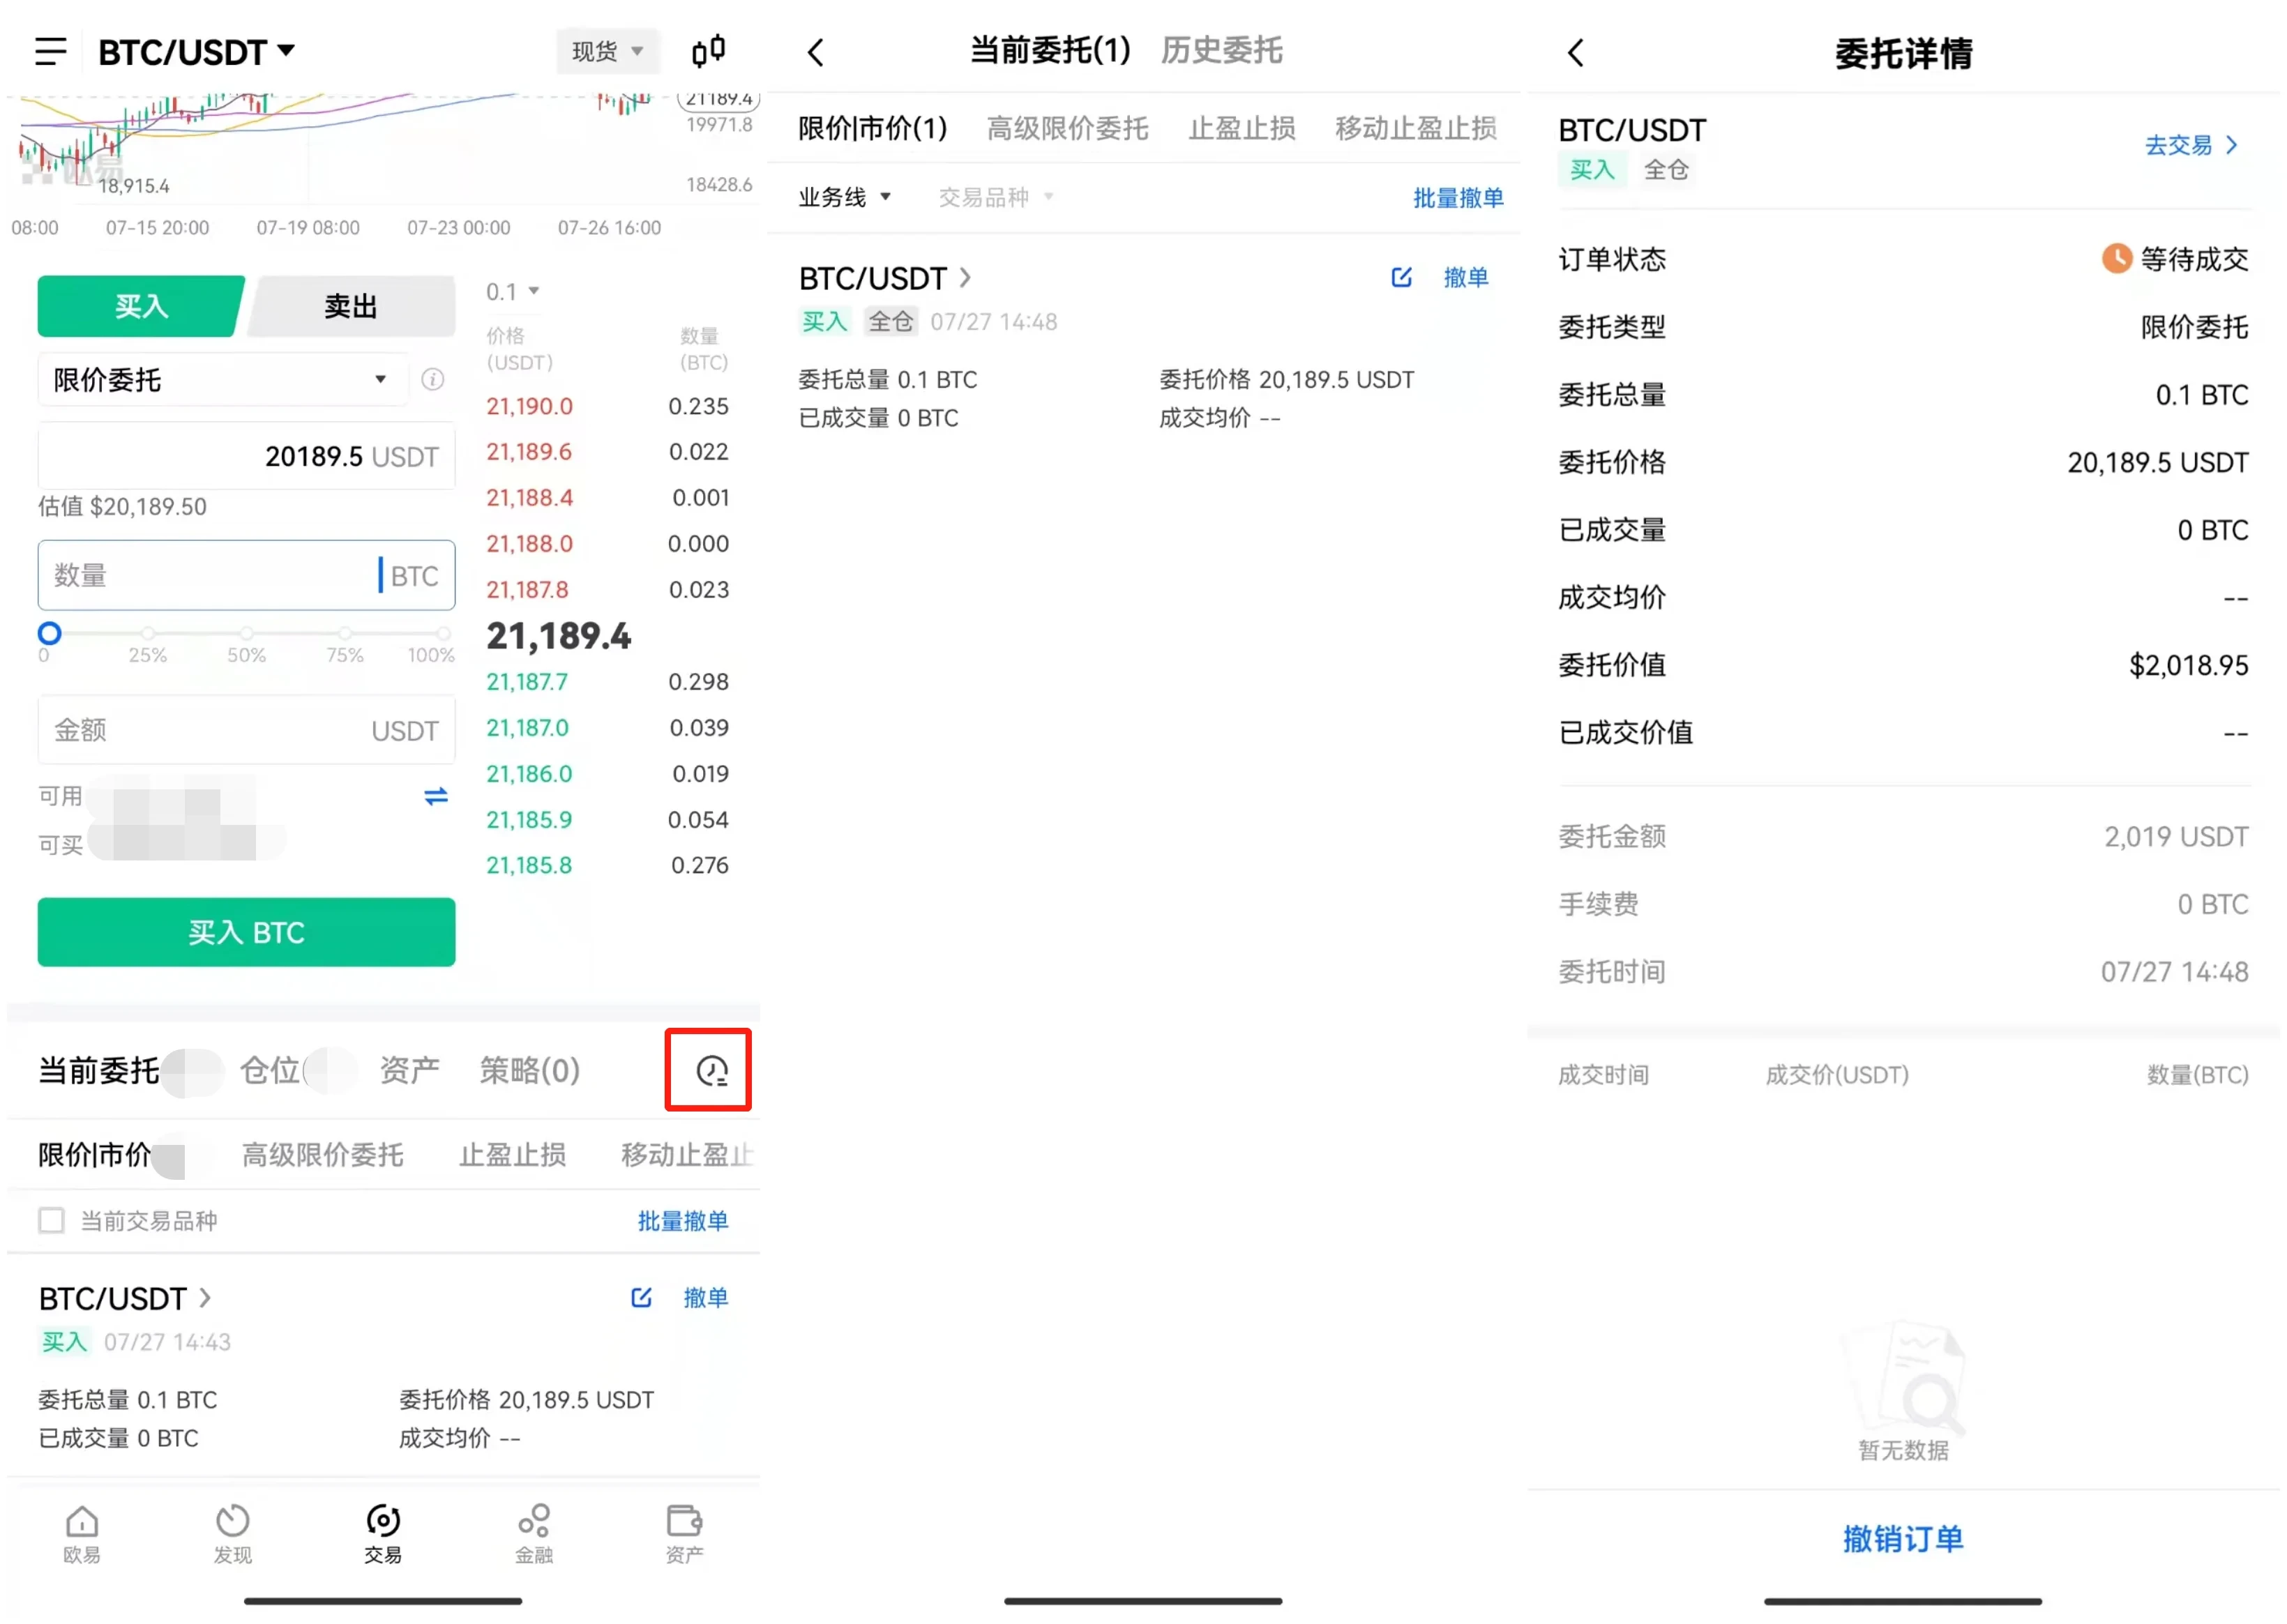Open the 0.1 depth precision dropdown
The height and width of the screenshot is (1624, 2287).
(513, 291)
